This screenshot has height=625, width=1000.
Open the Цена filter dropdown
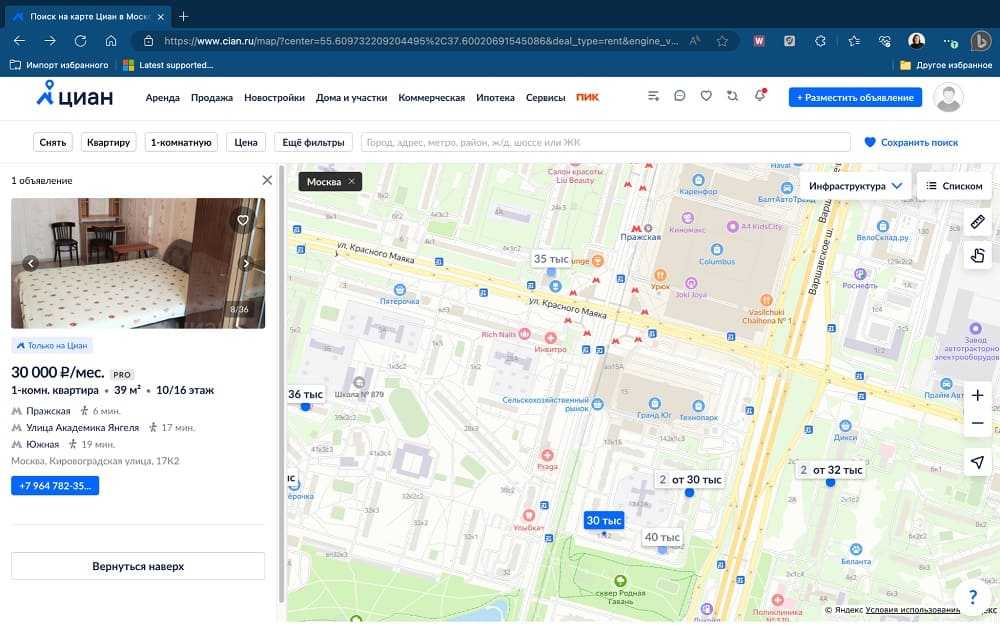tap(246, 142)
